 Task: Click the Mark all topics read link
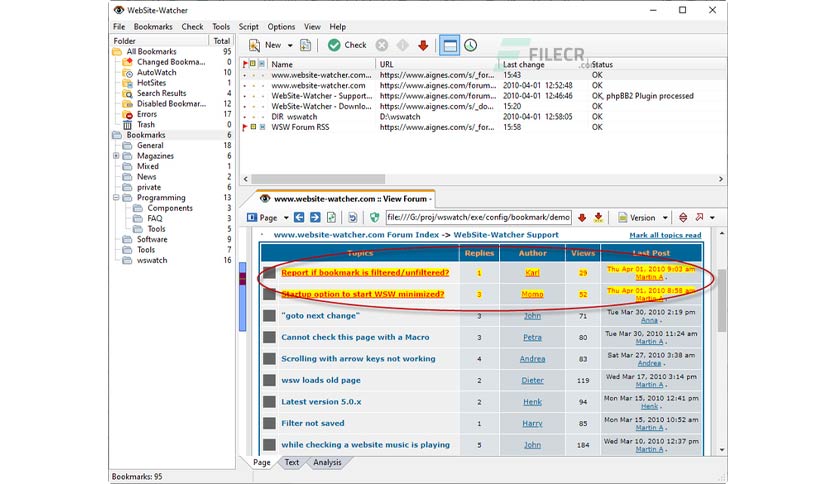665,235
